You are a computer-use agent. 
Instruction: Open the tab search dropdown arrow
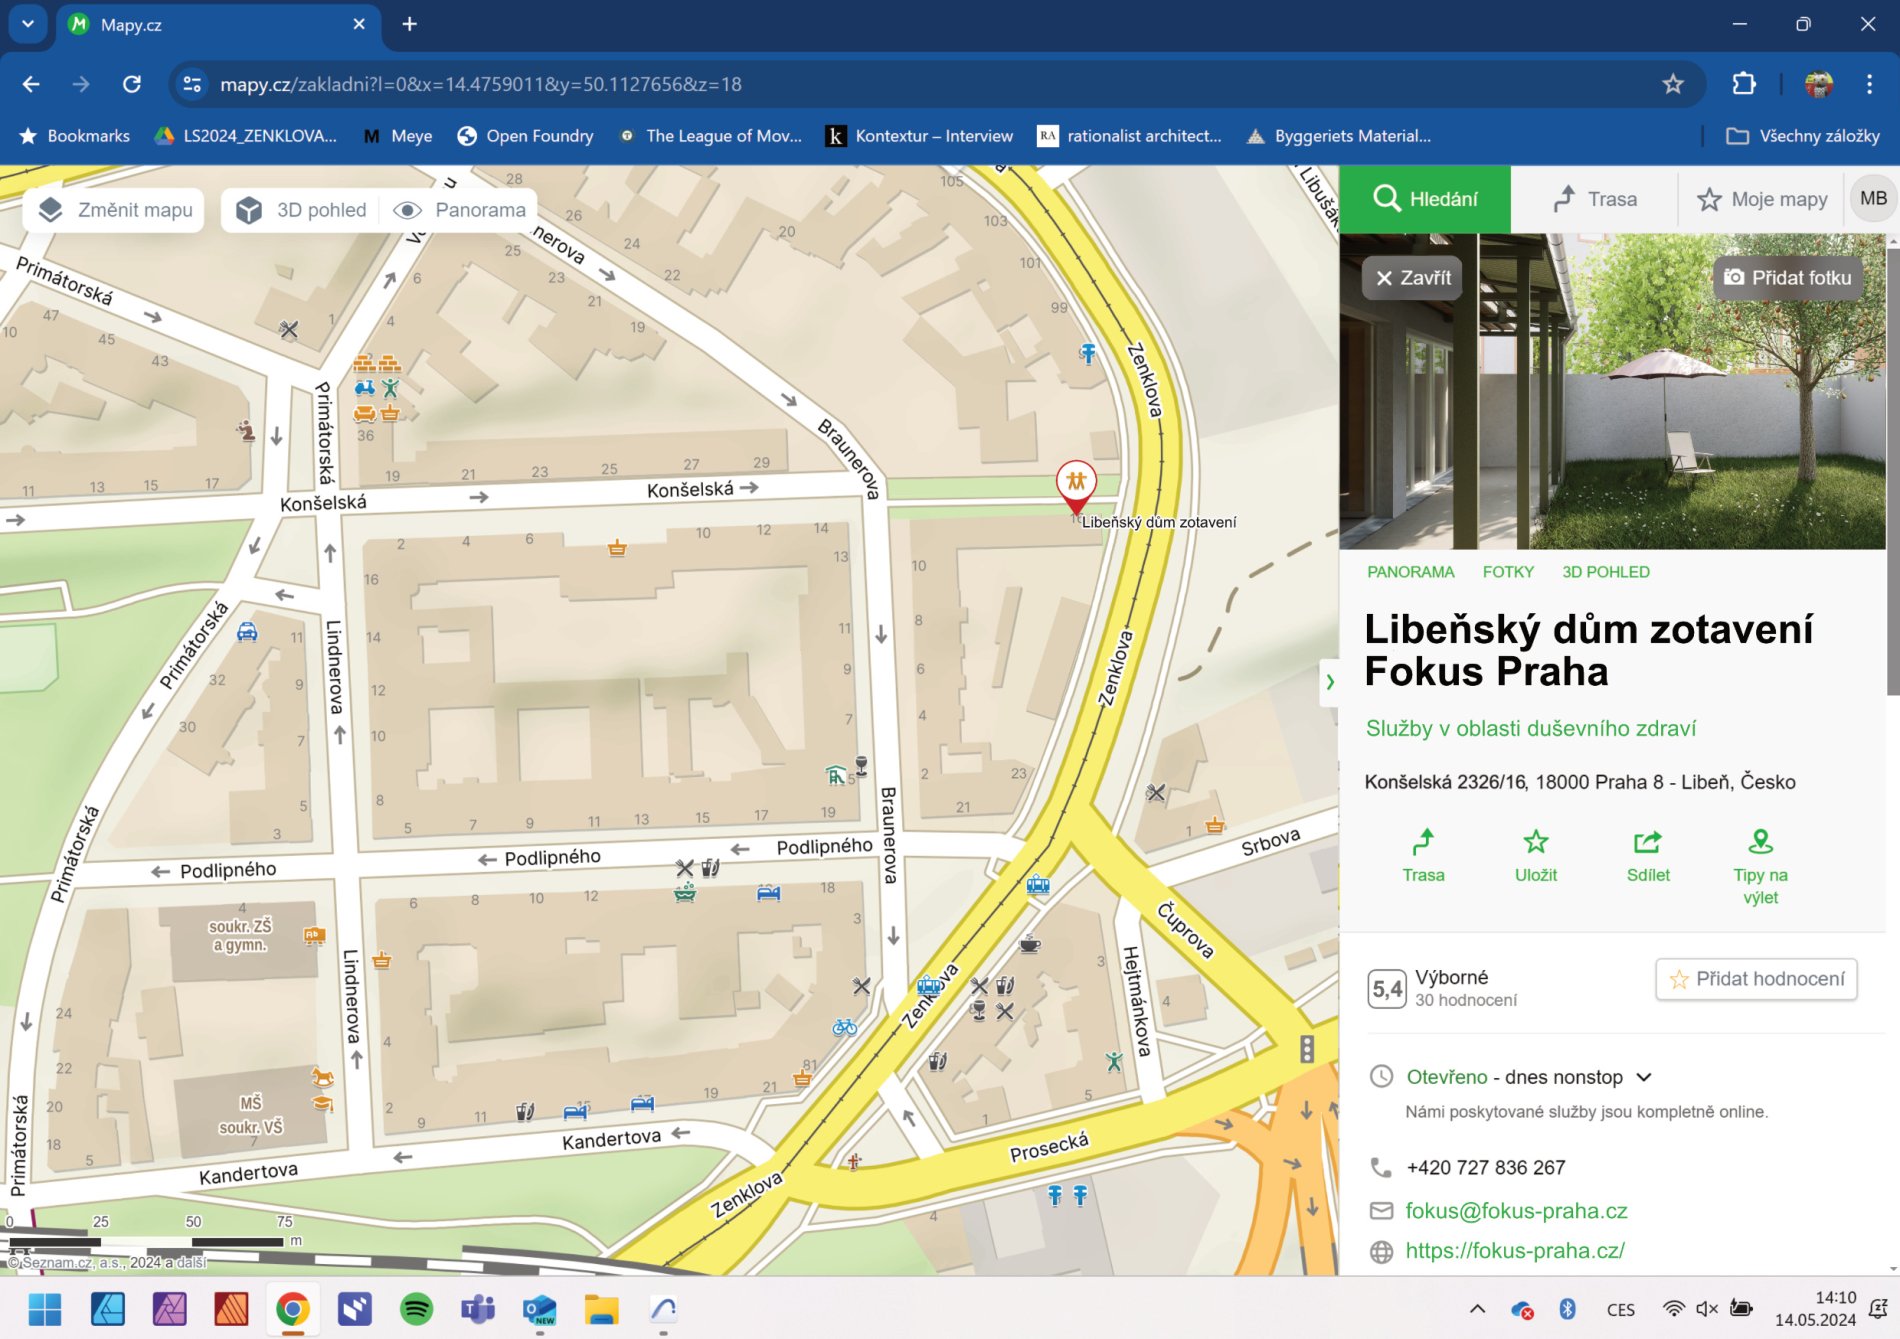click(x=28, y=24)
